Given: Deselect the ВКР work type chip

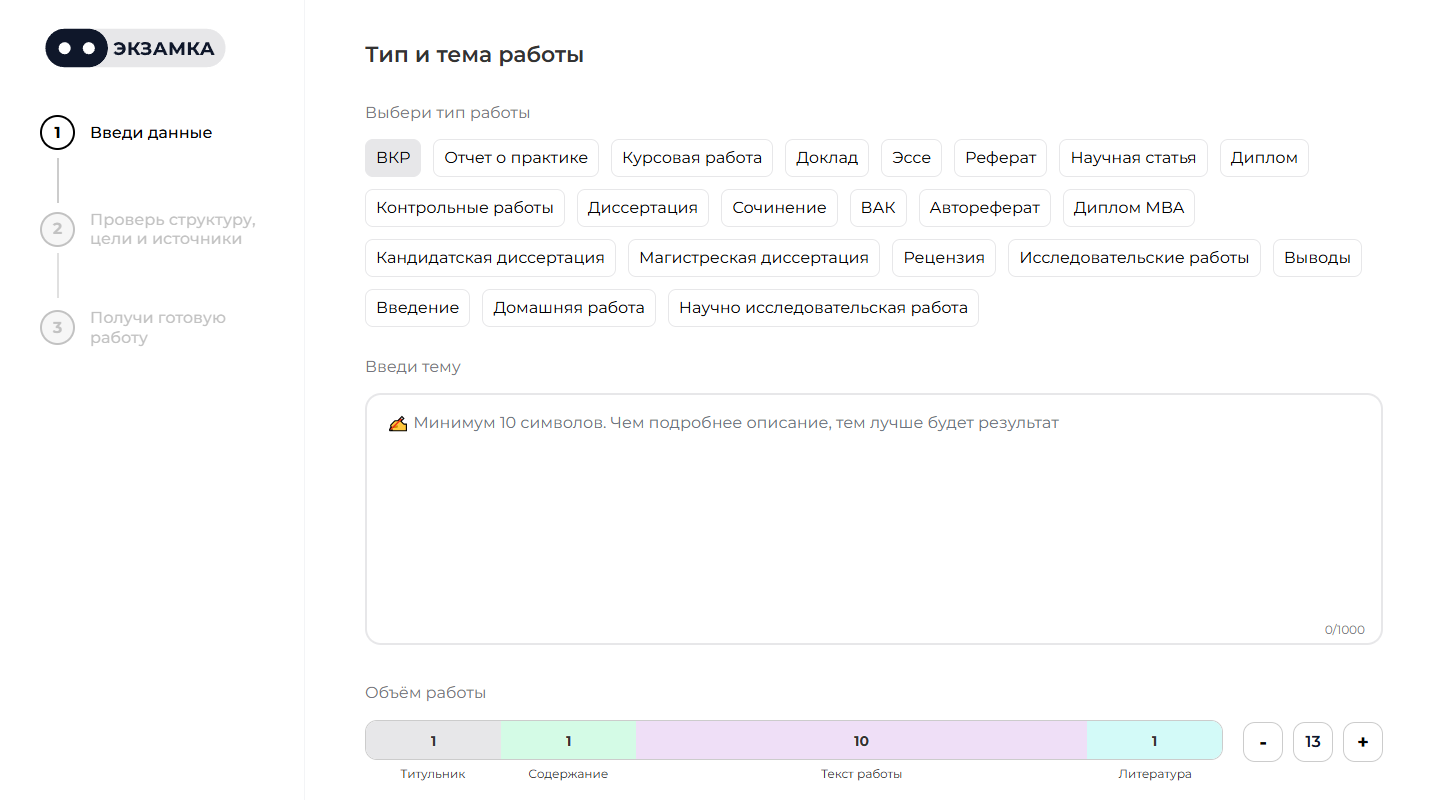Looking at the screenshot, I should coord(392,157).
